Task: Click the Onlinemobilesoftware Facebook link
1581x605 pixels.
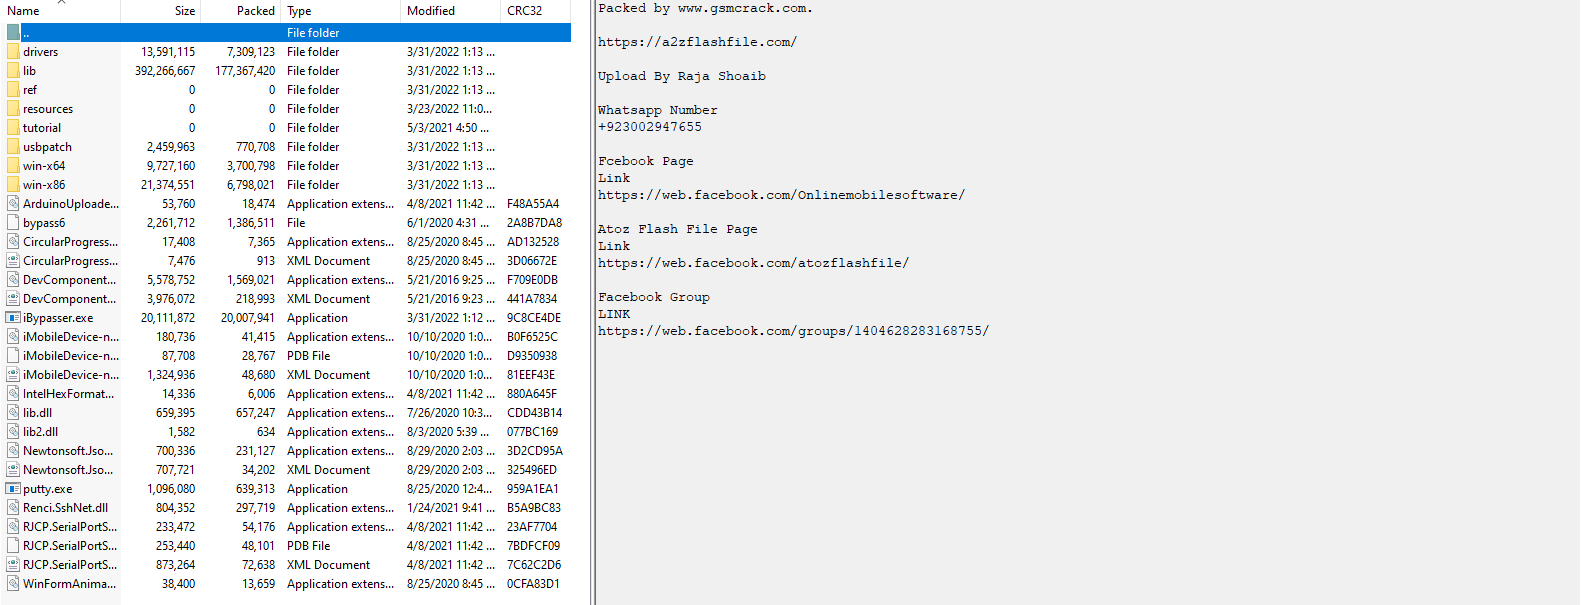Action: pyautogui.click(x=781, y=195)
